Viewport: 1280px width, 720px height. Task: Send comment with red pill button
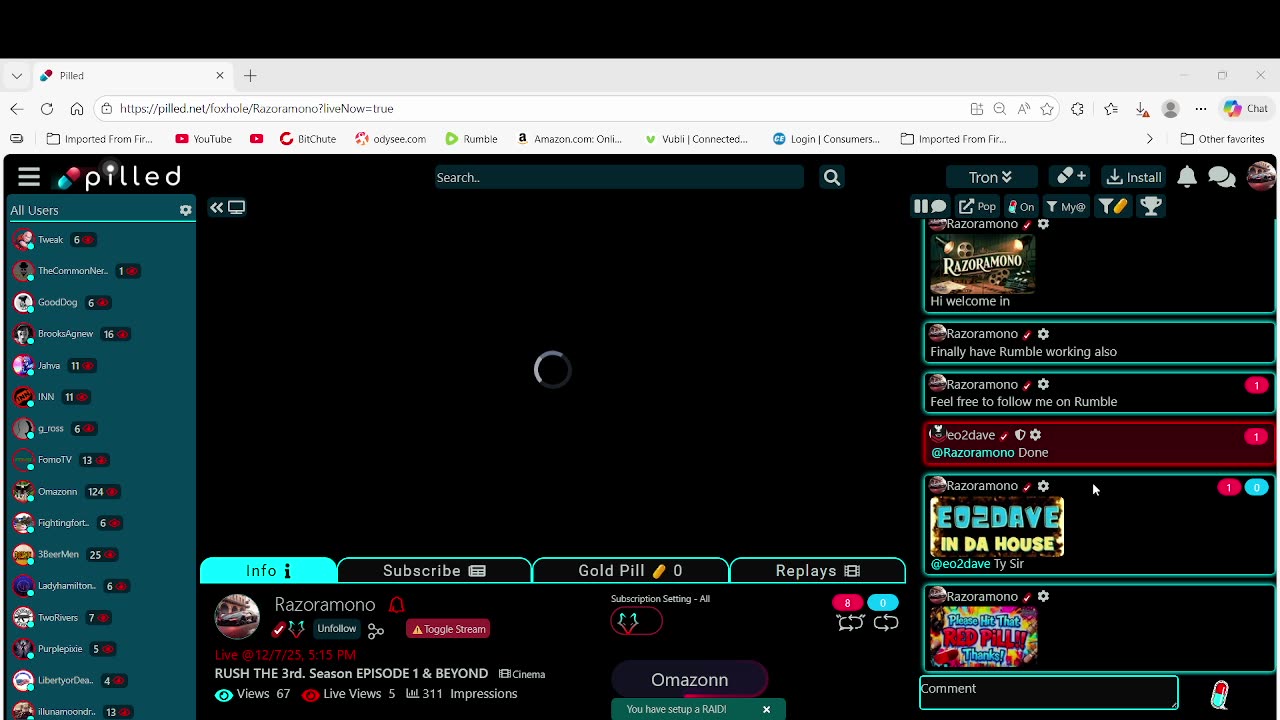click(x=1219, y=695)
